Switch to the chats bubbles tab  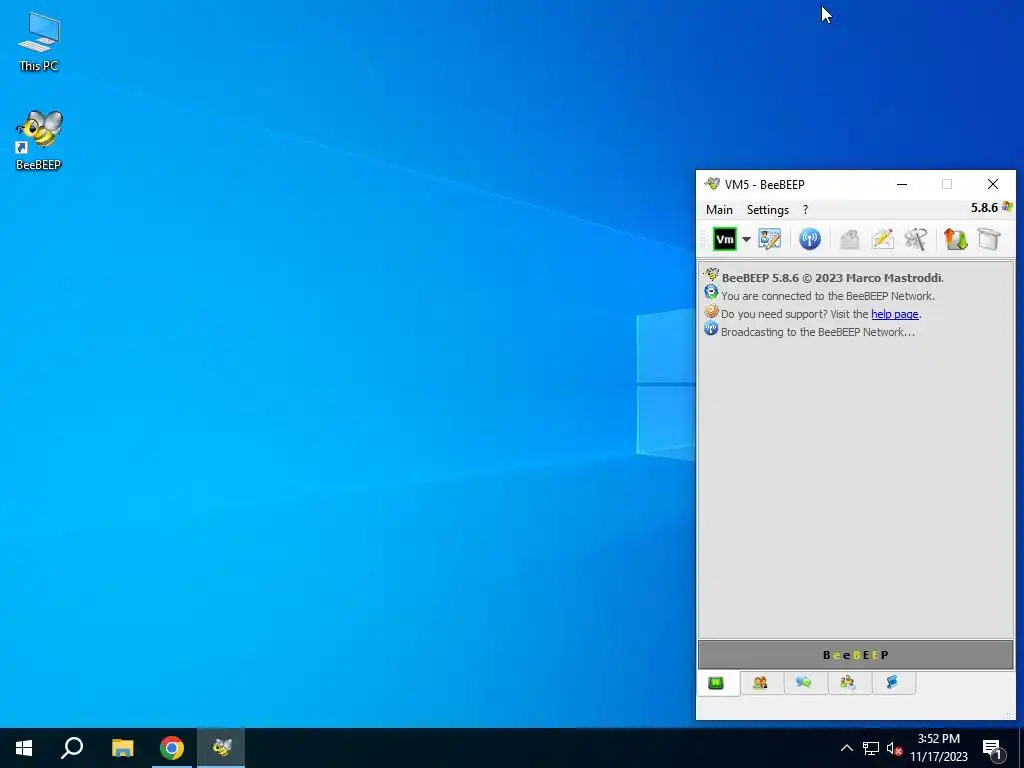click(x=804, y=682)
